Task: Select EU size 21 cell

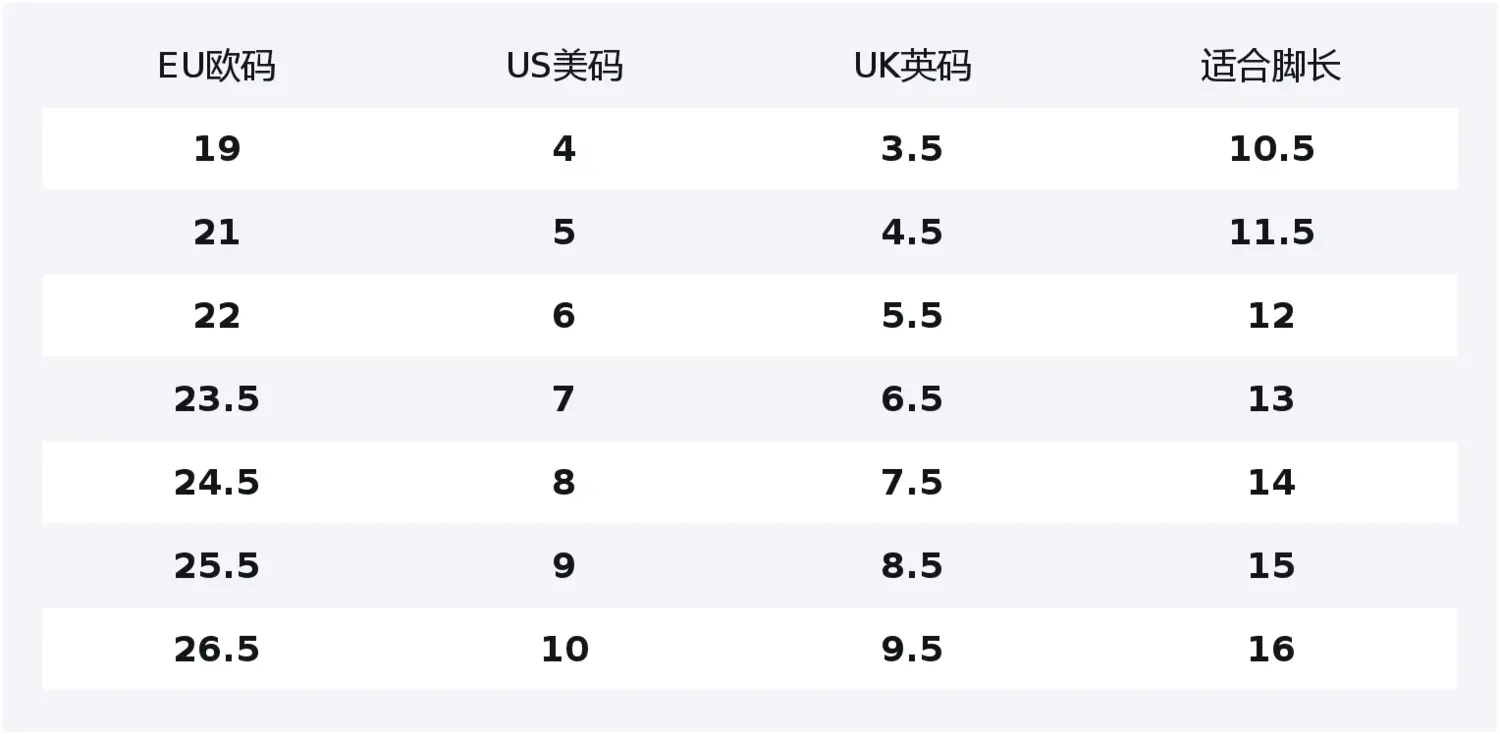Action: 216,232
